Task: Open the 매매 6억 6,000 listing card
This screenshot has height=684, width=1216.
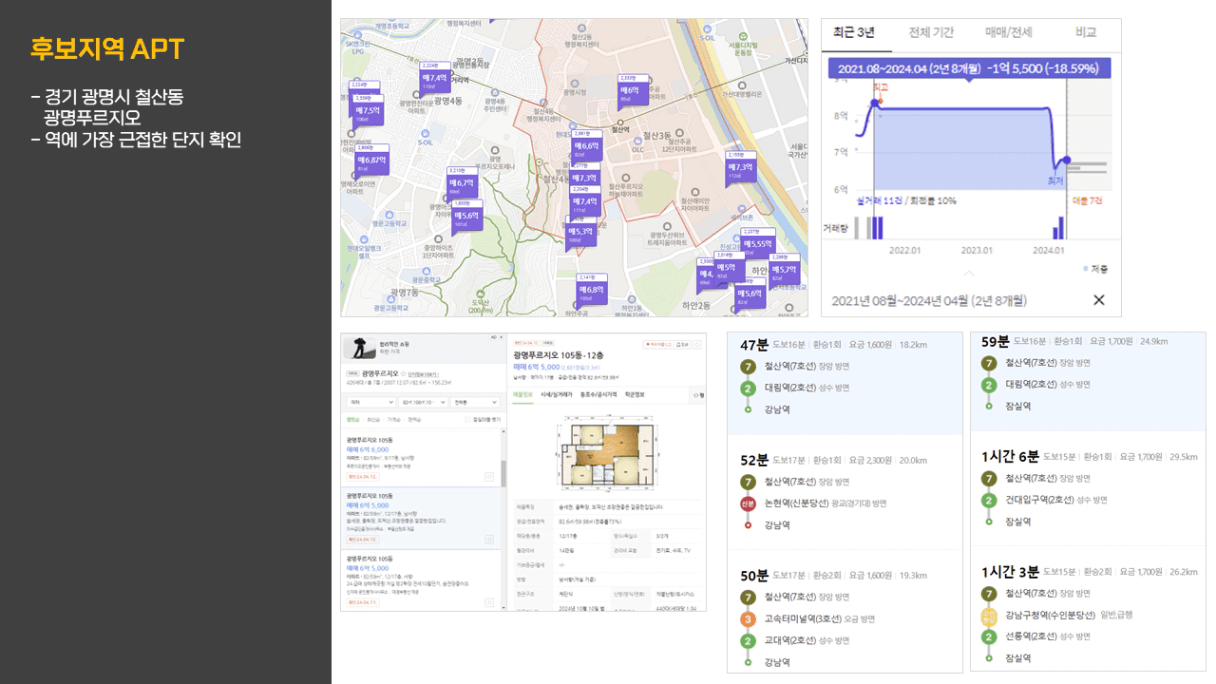Action: [x=420, y=458]
